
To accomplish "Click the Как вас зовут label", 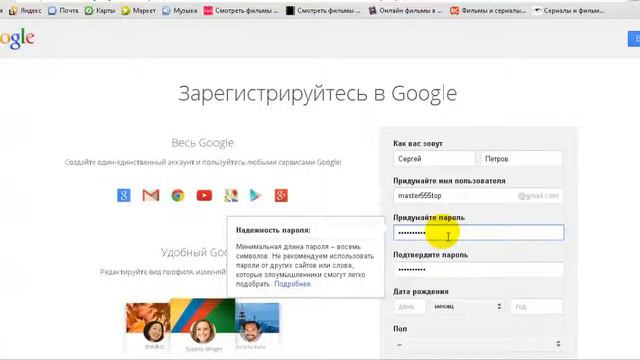I will 418,144.
